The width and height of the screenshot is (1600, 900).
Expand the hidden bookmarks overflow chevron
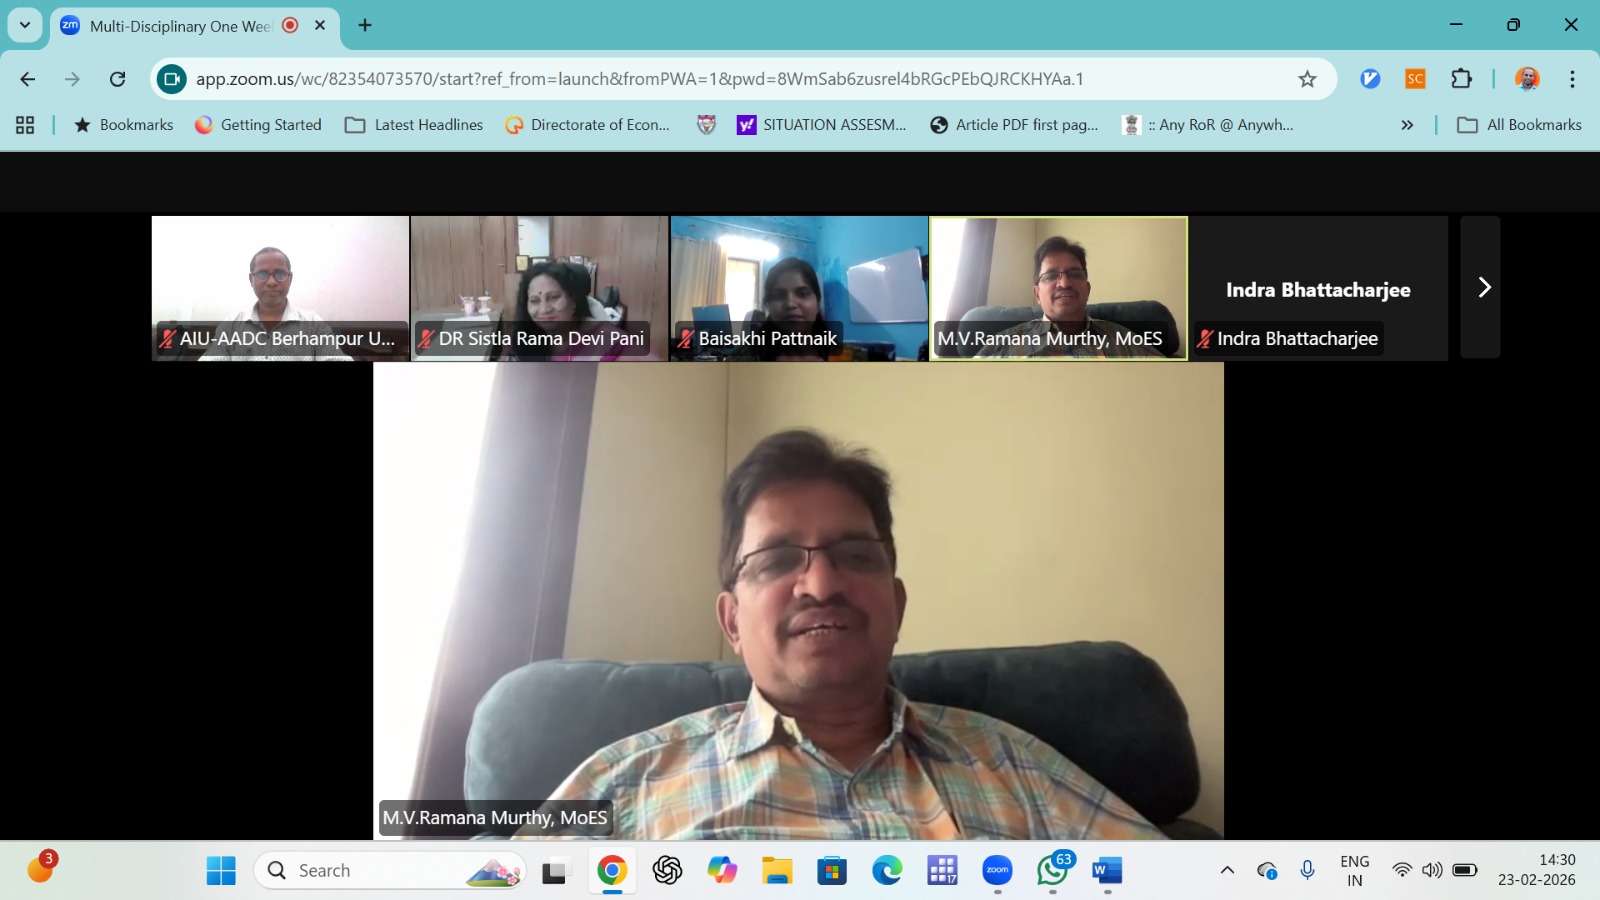click(x=1407, y=125)
